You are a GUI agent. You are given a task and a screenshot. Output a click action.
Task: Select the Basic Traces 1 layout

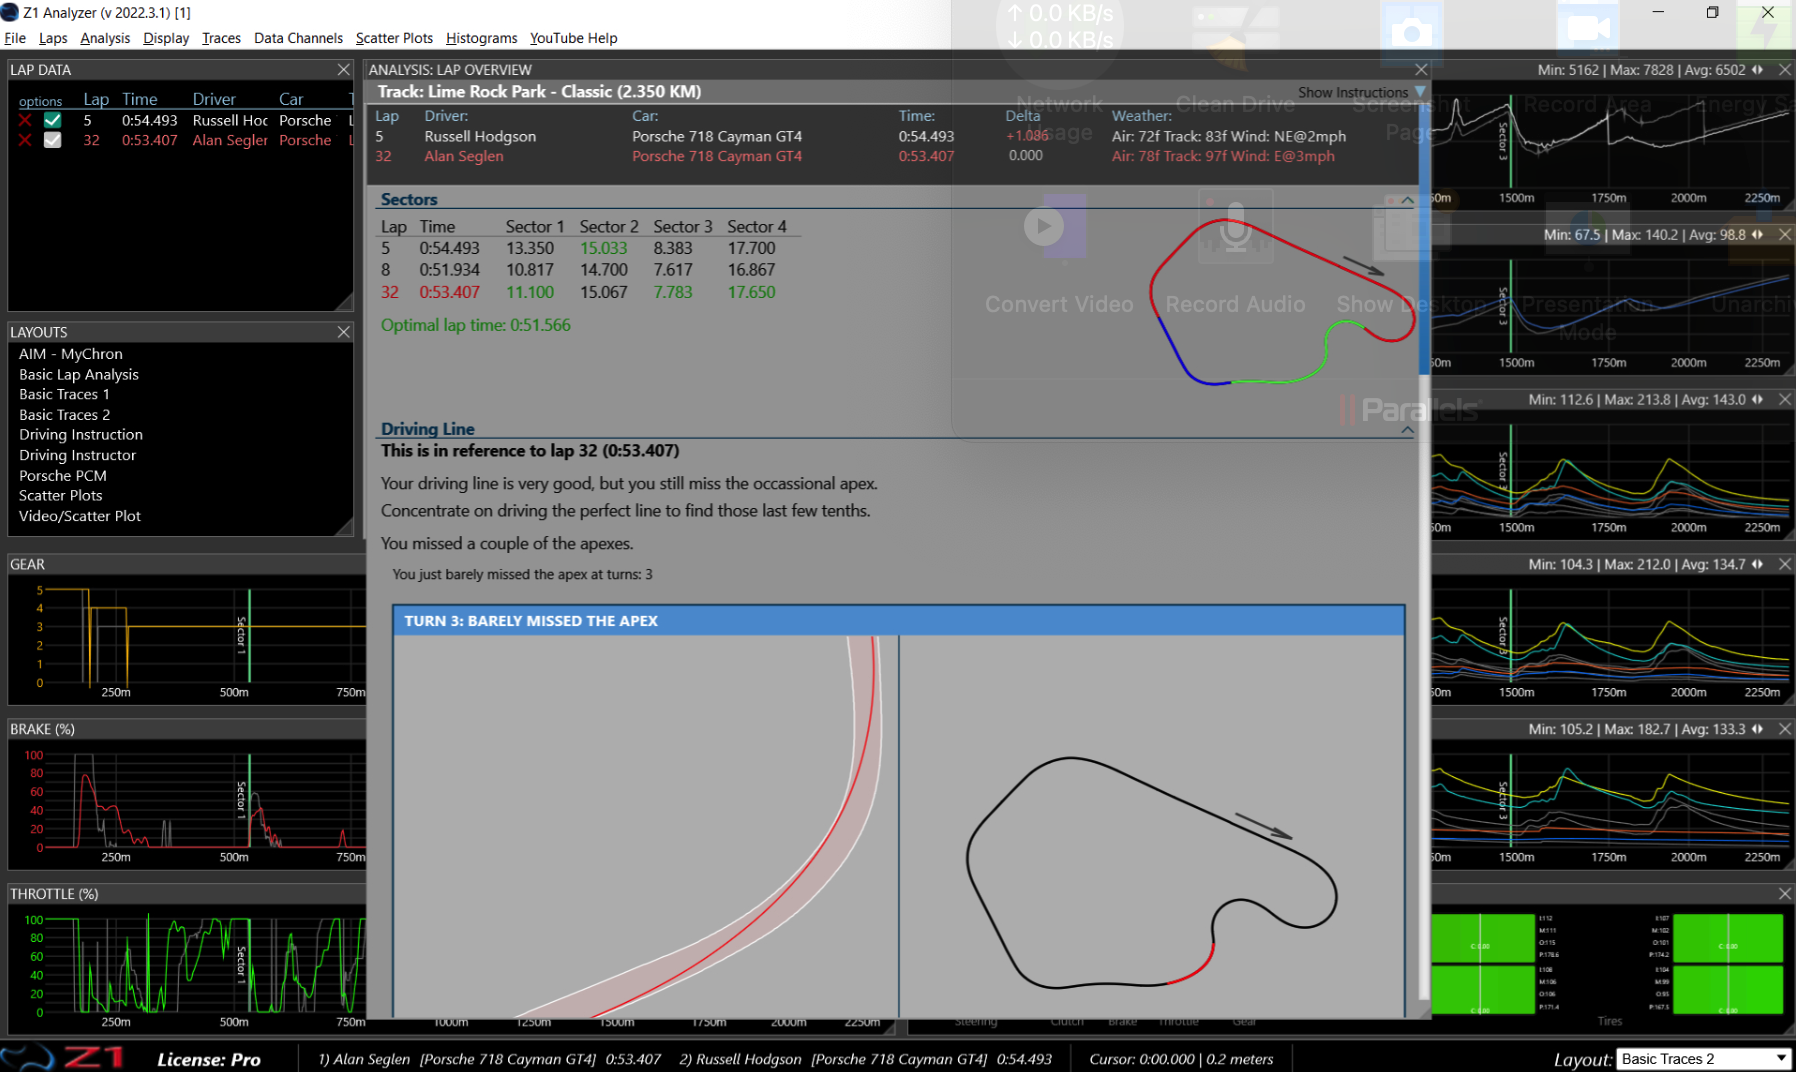coord(64,394)
